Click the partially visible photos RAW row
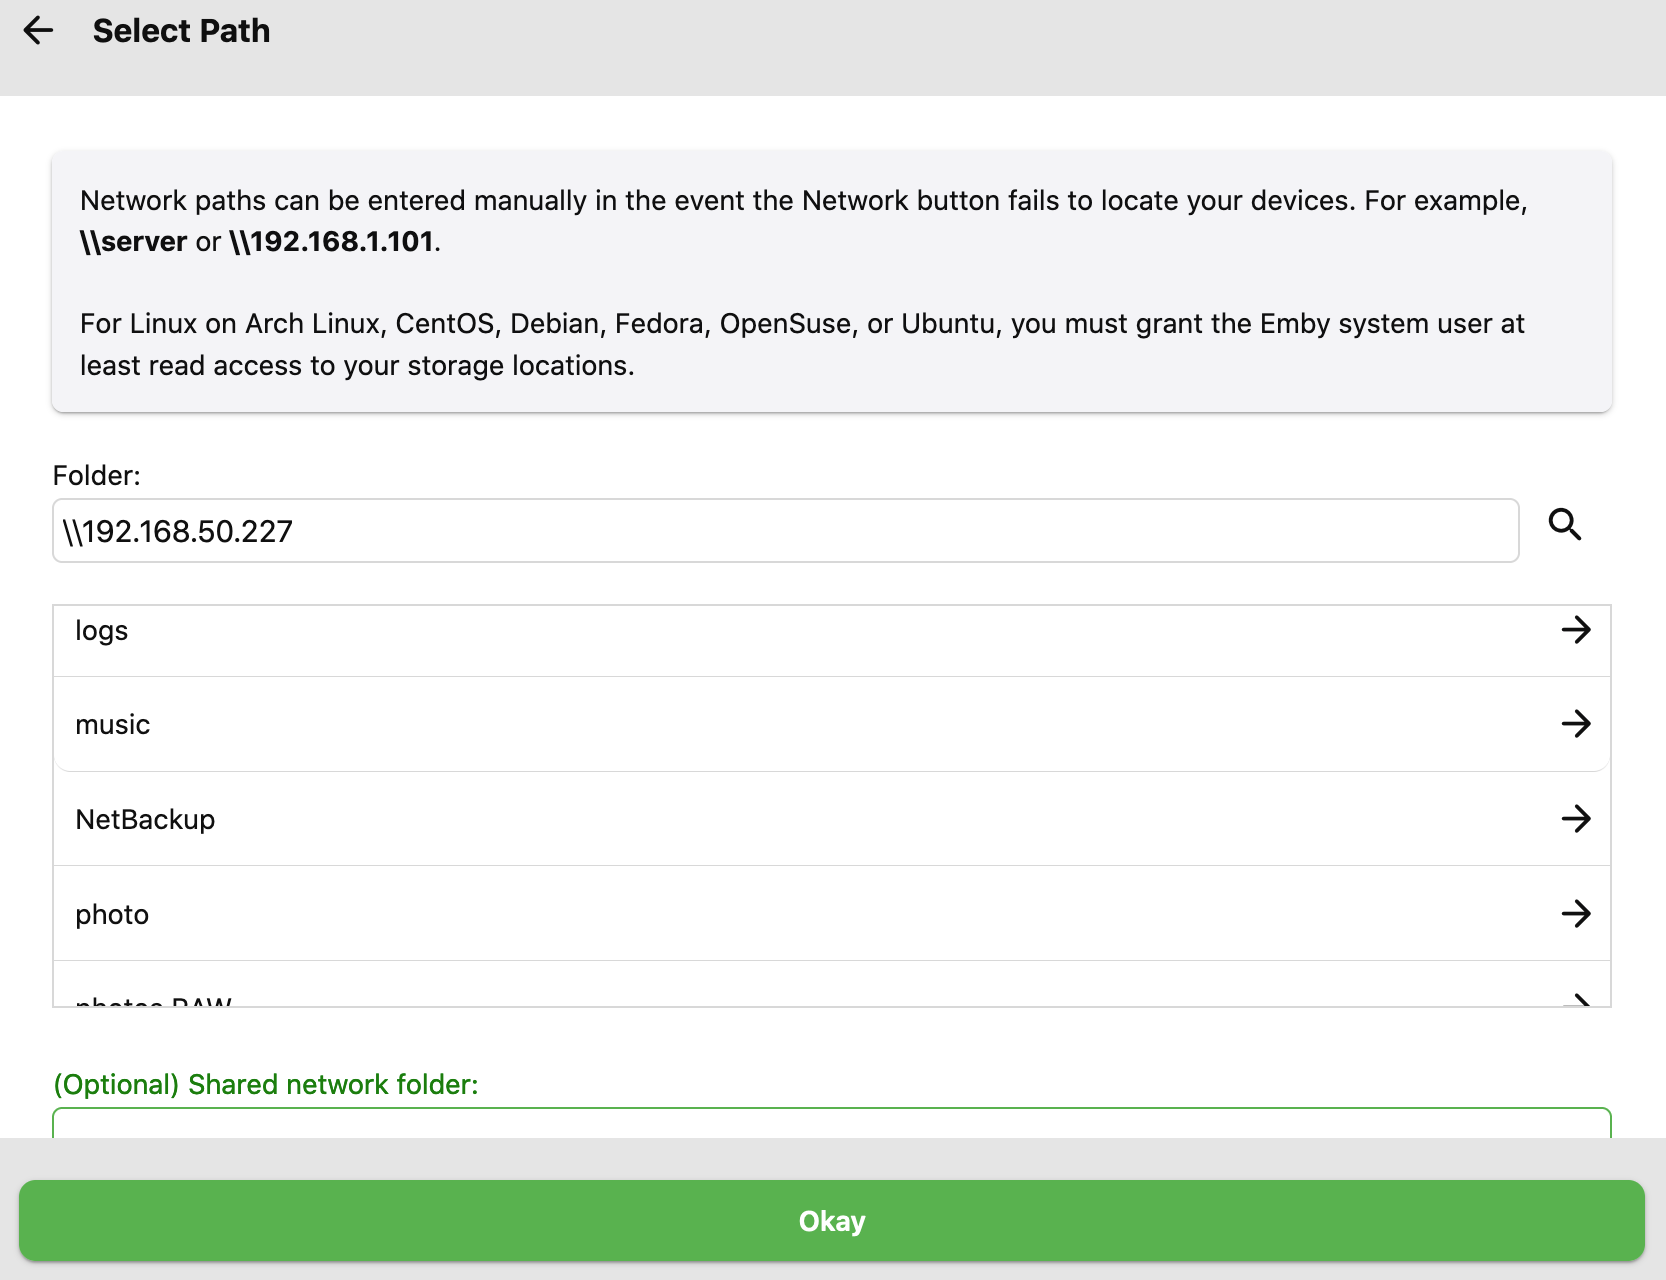Viewport: 1666px width, 1280px height. (154, 999)
